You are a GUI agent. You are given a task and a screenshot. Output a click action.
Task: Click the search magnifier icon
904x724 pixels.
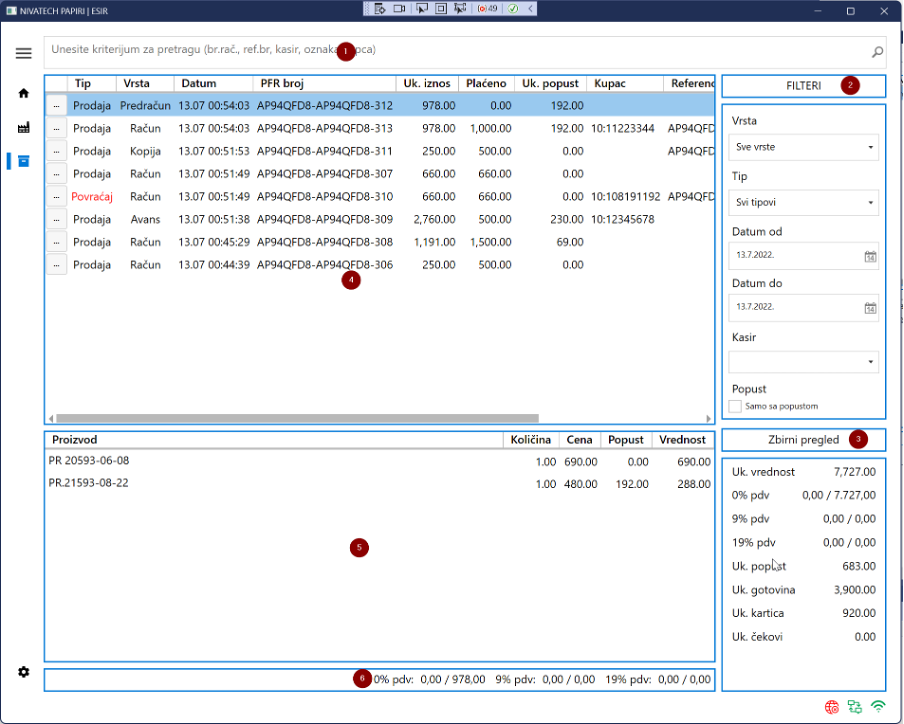pos(877,52)
